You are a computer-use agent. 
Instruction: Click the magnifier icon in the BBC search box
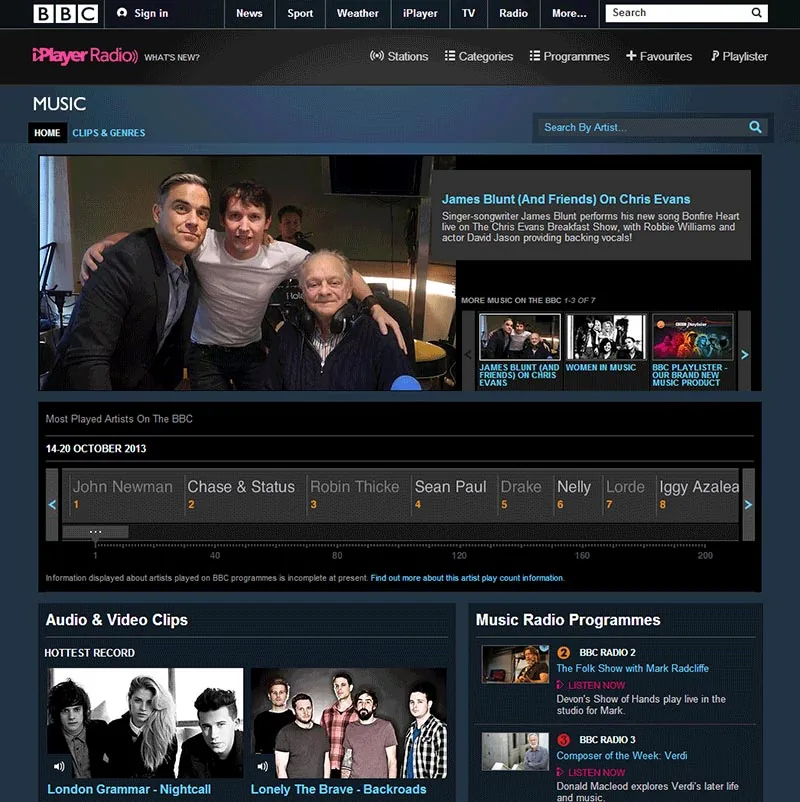pos(757,13)
